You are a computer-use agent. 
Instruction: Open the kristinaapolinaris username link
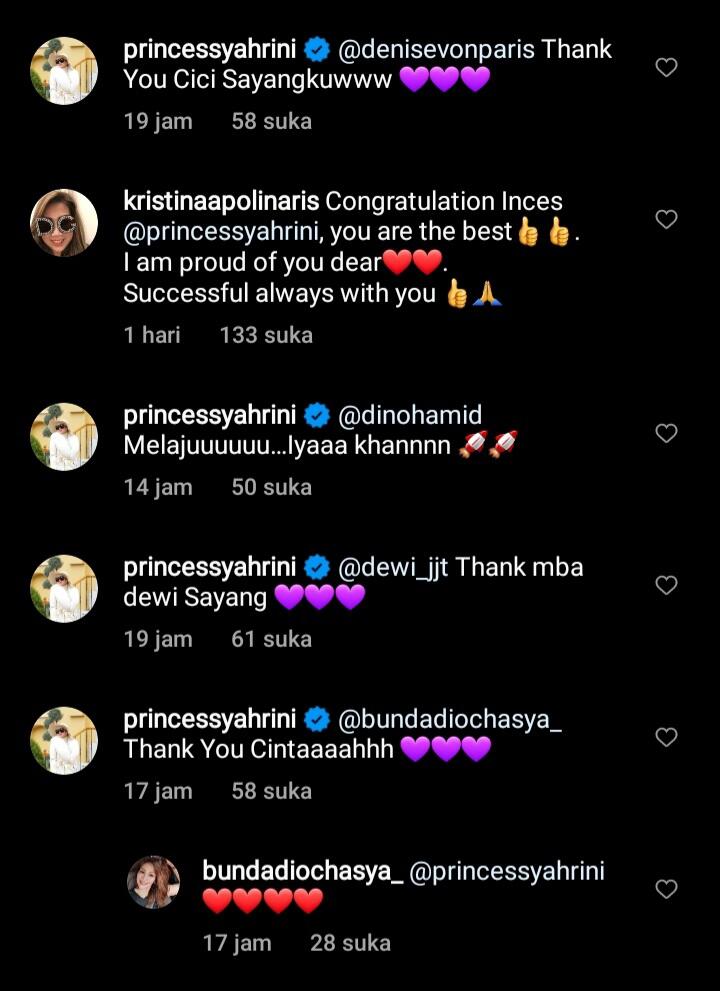(221, 201)
